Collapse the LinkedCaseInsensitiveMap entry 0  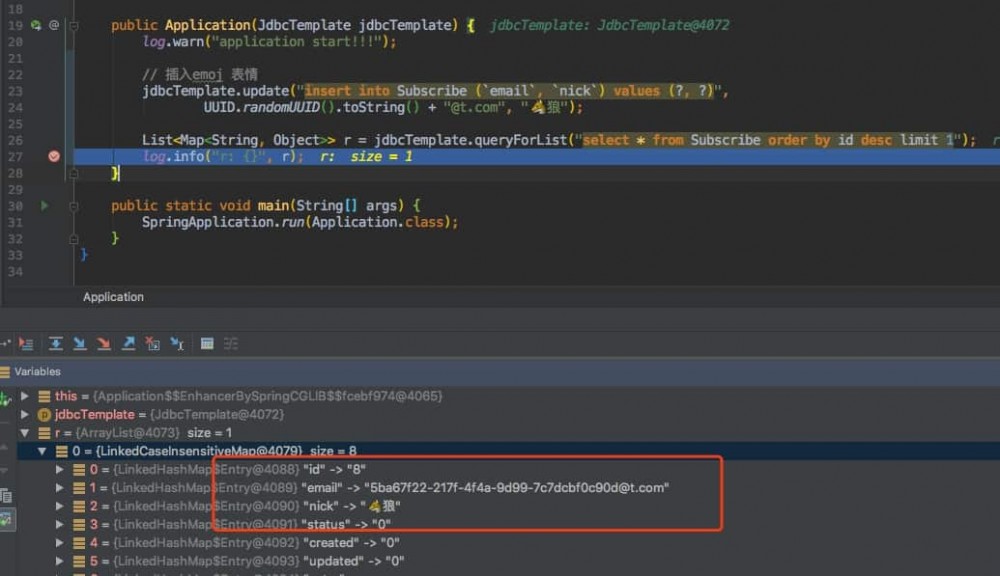point(42,451)
